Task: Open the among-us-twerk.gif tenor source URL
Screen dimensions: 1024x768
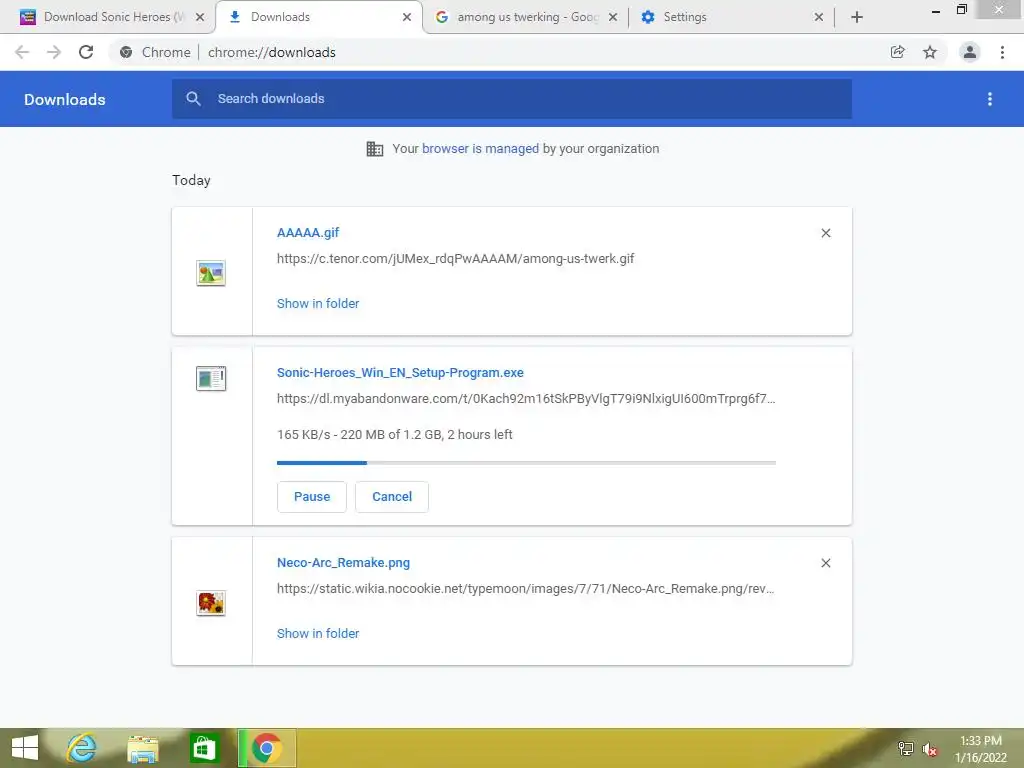Action: [x=455, y=259]
